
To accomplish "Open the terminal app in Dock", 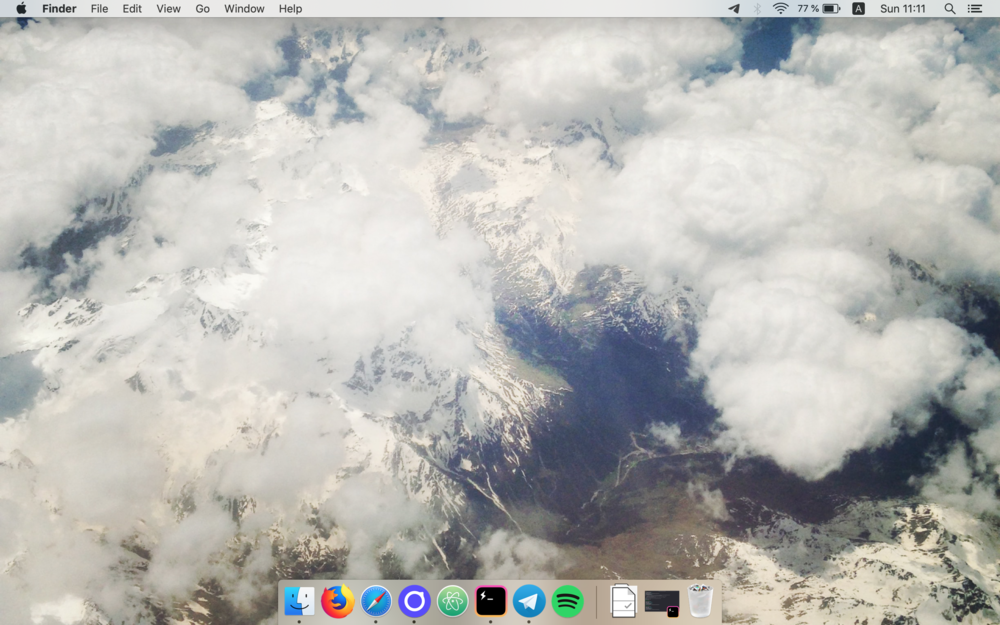I will (490, 601).
